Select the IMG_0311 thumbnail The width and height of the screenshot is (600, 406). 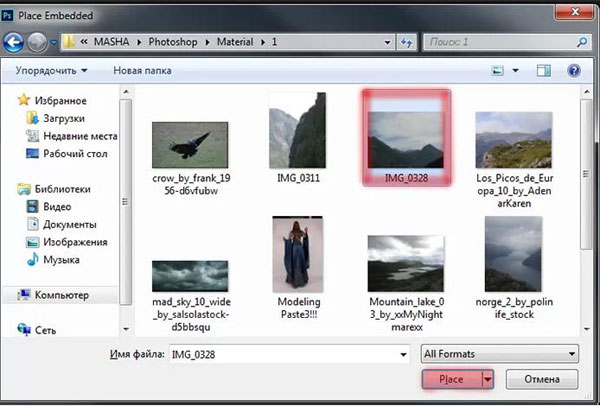tap(298, 130)
